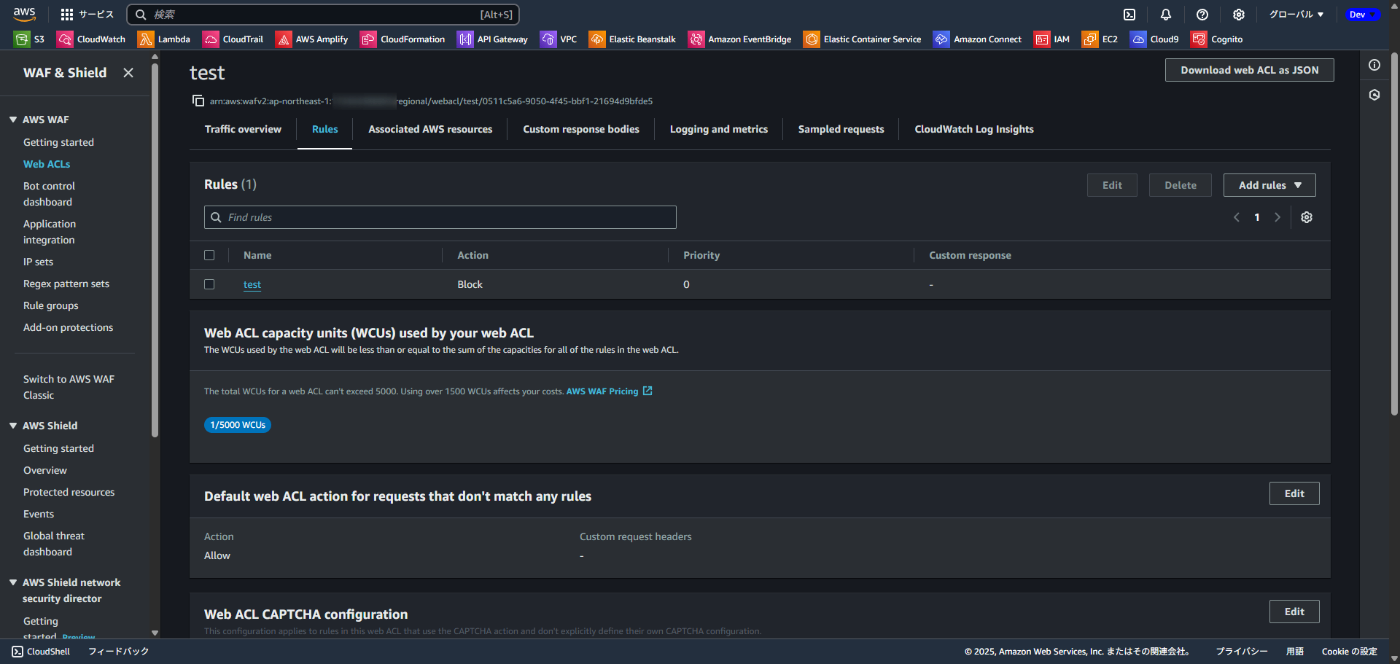
Task: Edit the Web ACL CAPTCHA configuration
Action: point(1294,611)
